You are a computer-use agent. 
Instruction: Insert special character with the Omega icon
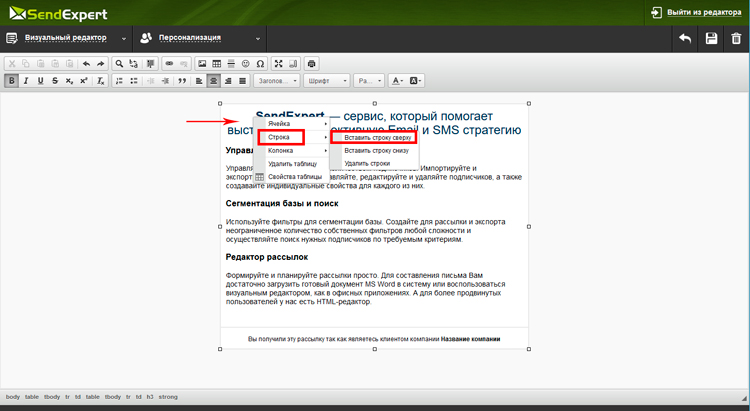pyautogui.click(x=260, y=64)
